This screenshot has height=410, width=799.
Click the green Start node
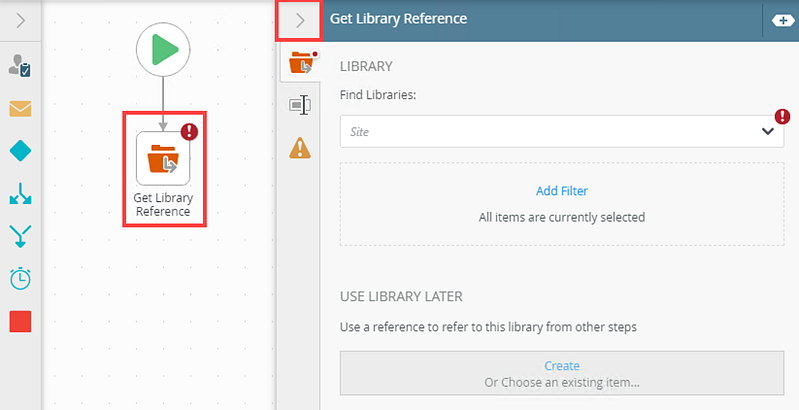tap(163, 49)
